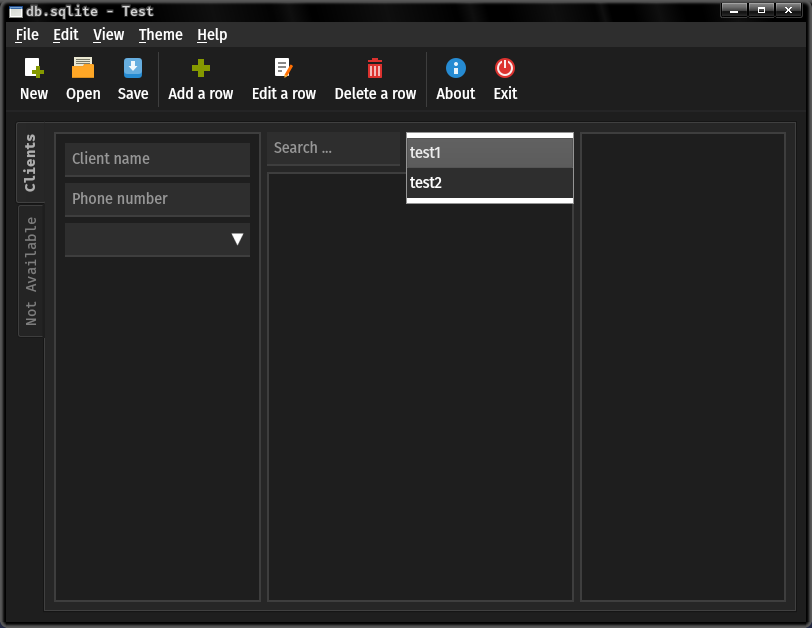Click the Open folder icon
The width and height of the screenshot is (812, 628).
click(x=83, y=68)
